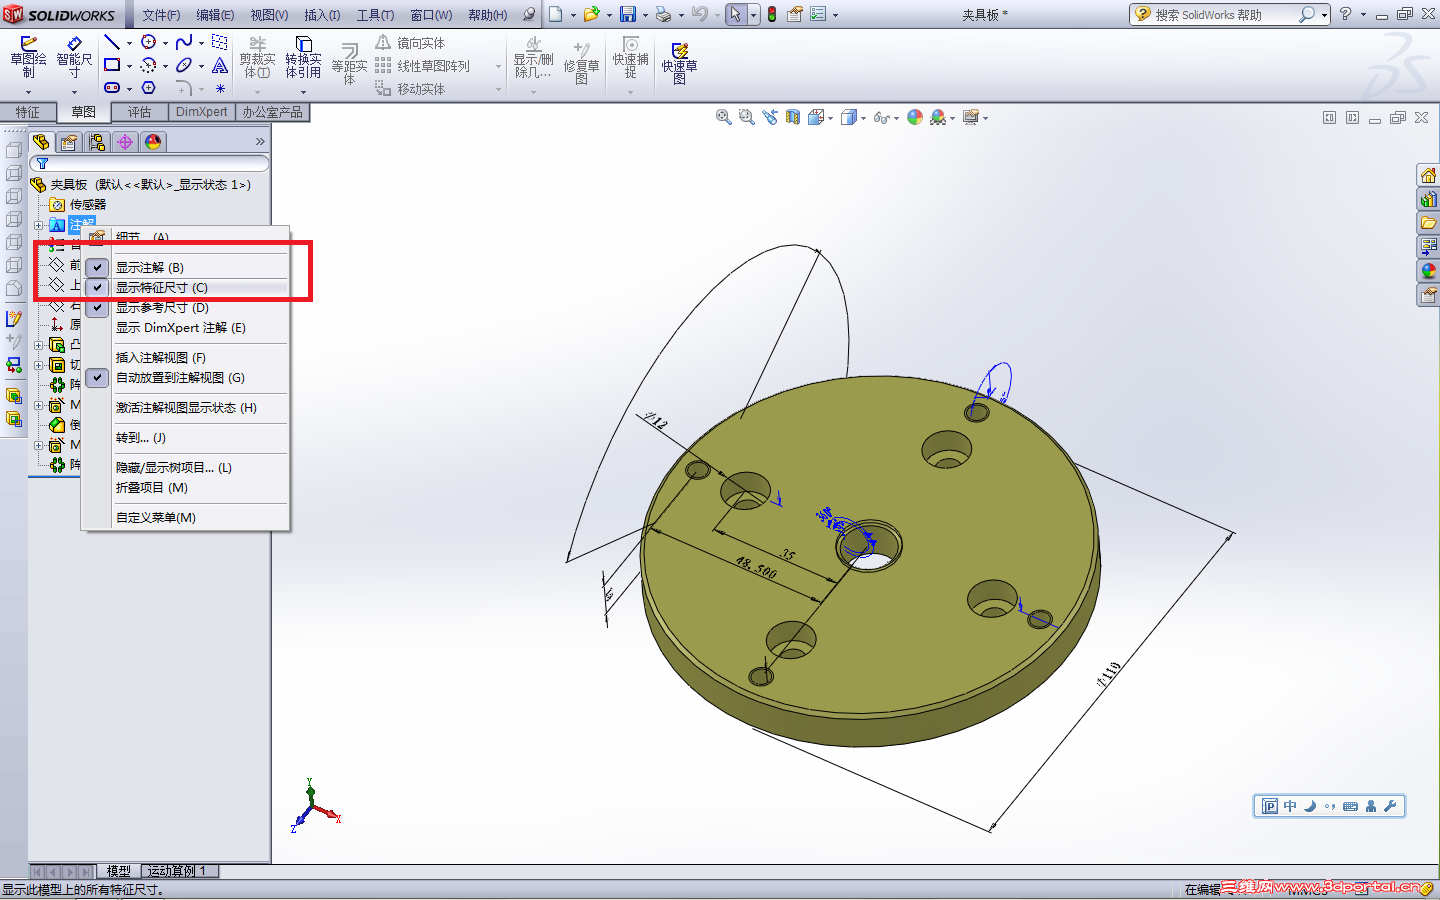Open the Save dropdown arrow
Image resolution: width=1440 pixels, height=900 pixels.
click(x=645, y=15)
